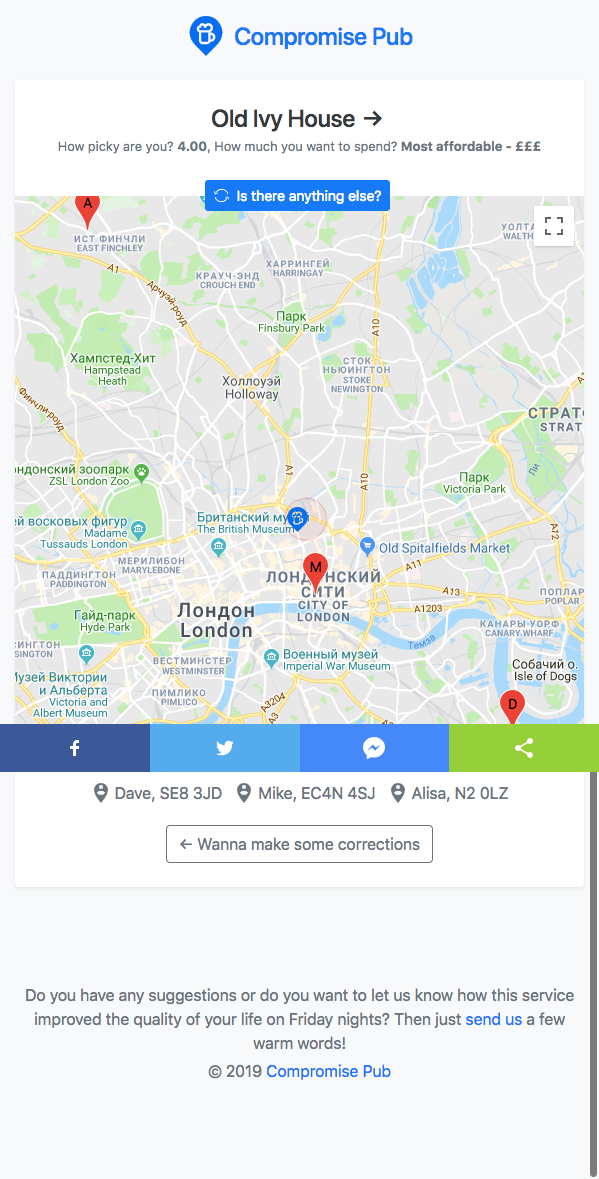The width and height of the screenshot is (599, 1179).
Task: Click the Imperial War Museum map icon
Action: click(273, 659)
